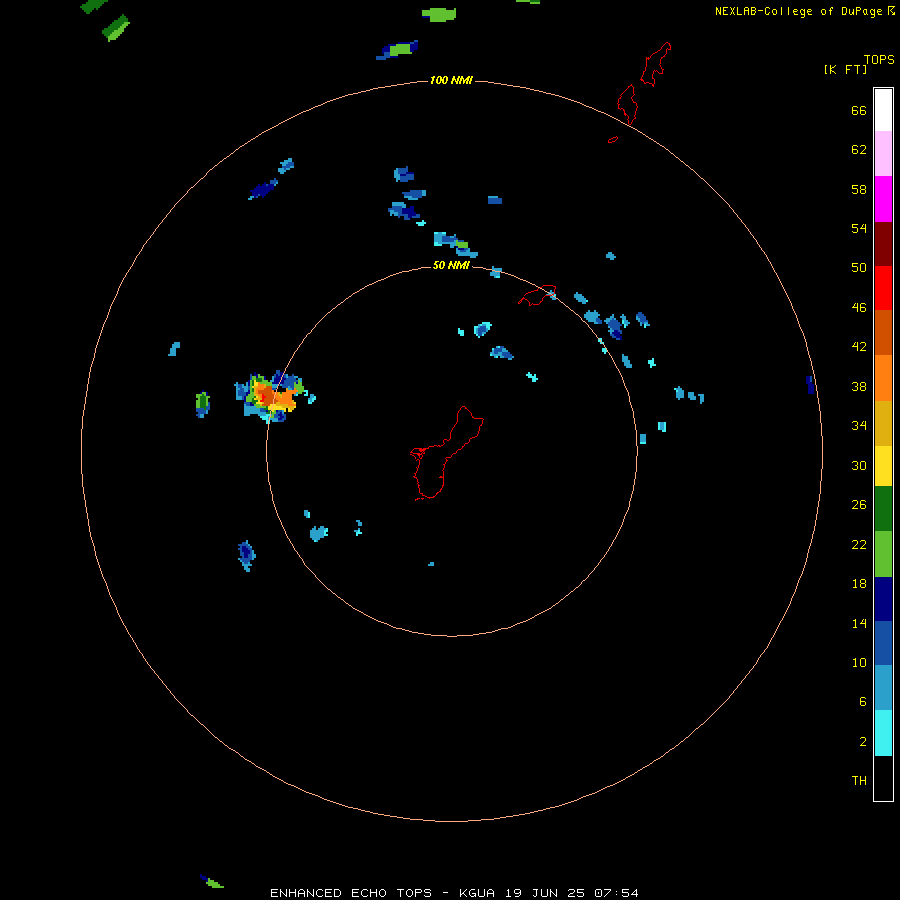The width and height of the screenshot is (900, 900).
Task: Click the ENHANCED ECHO TOPS caption
Action: click(351, 893)
